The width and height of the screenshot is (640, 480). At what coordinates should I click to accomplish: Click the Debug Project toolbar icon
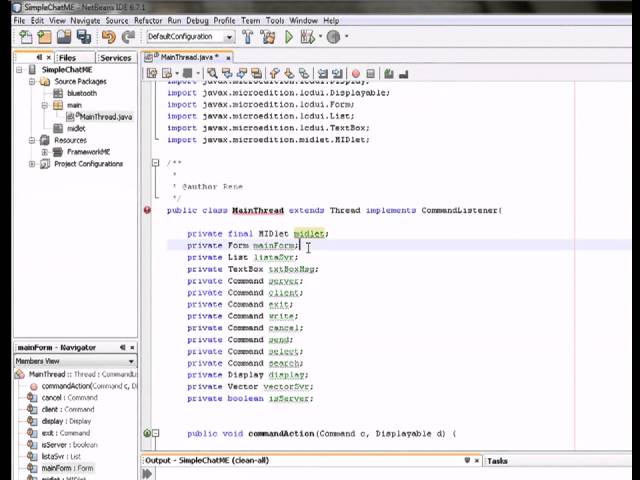pyautogui.click(x=308, y=37)
